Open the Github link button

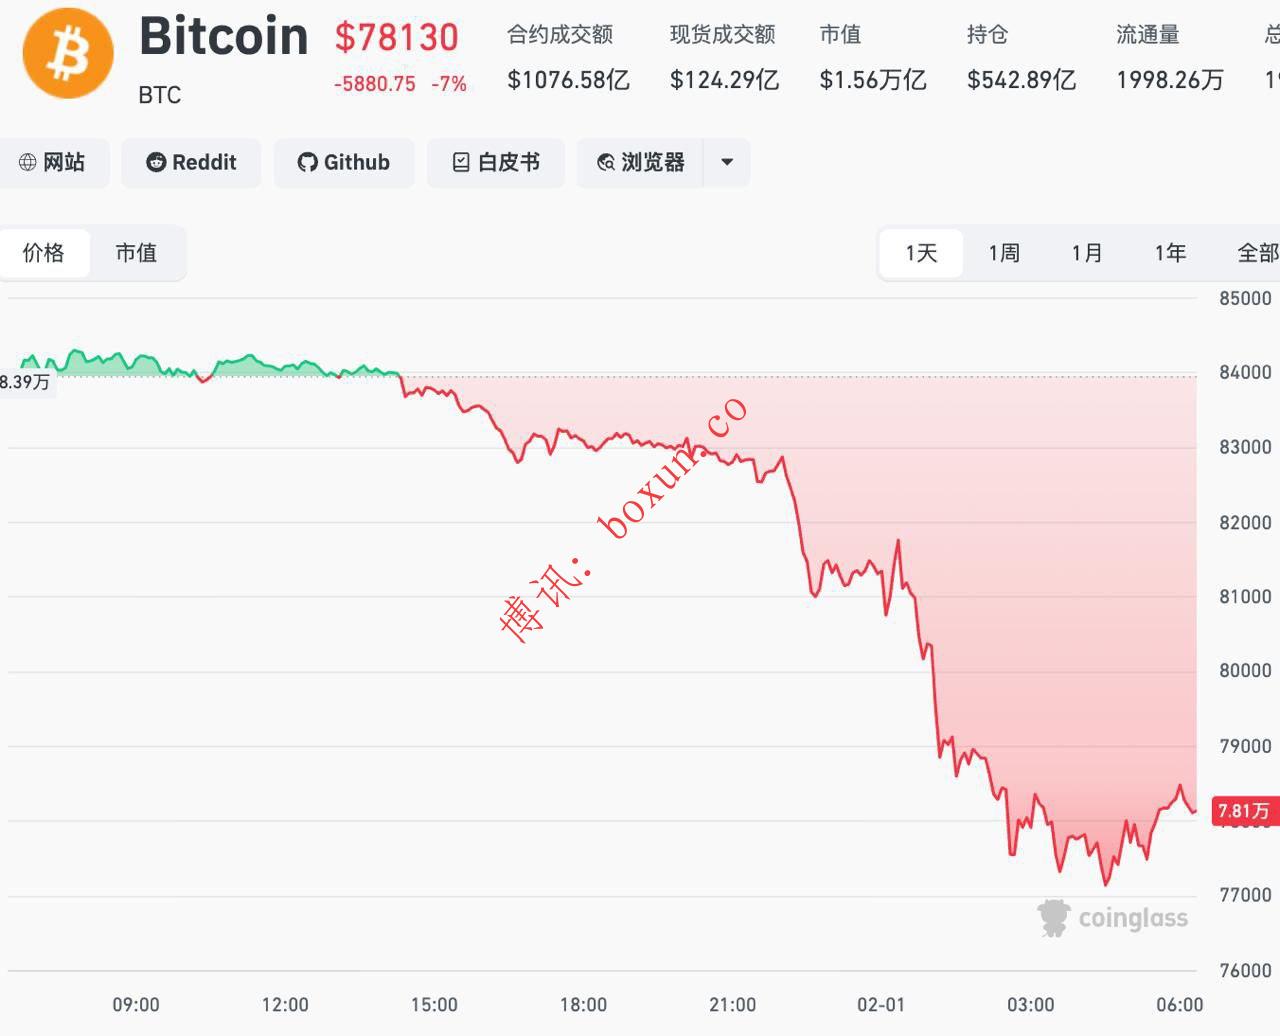pos(344,163)
